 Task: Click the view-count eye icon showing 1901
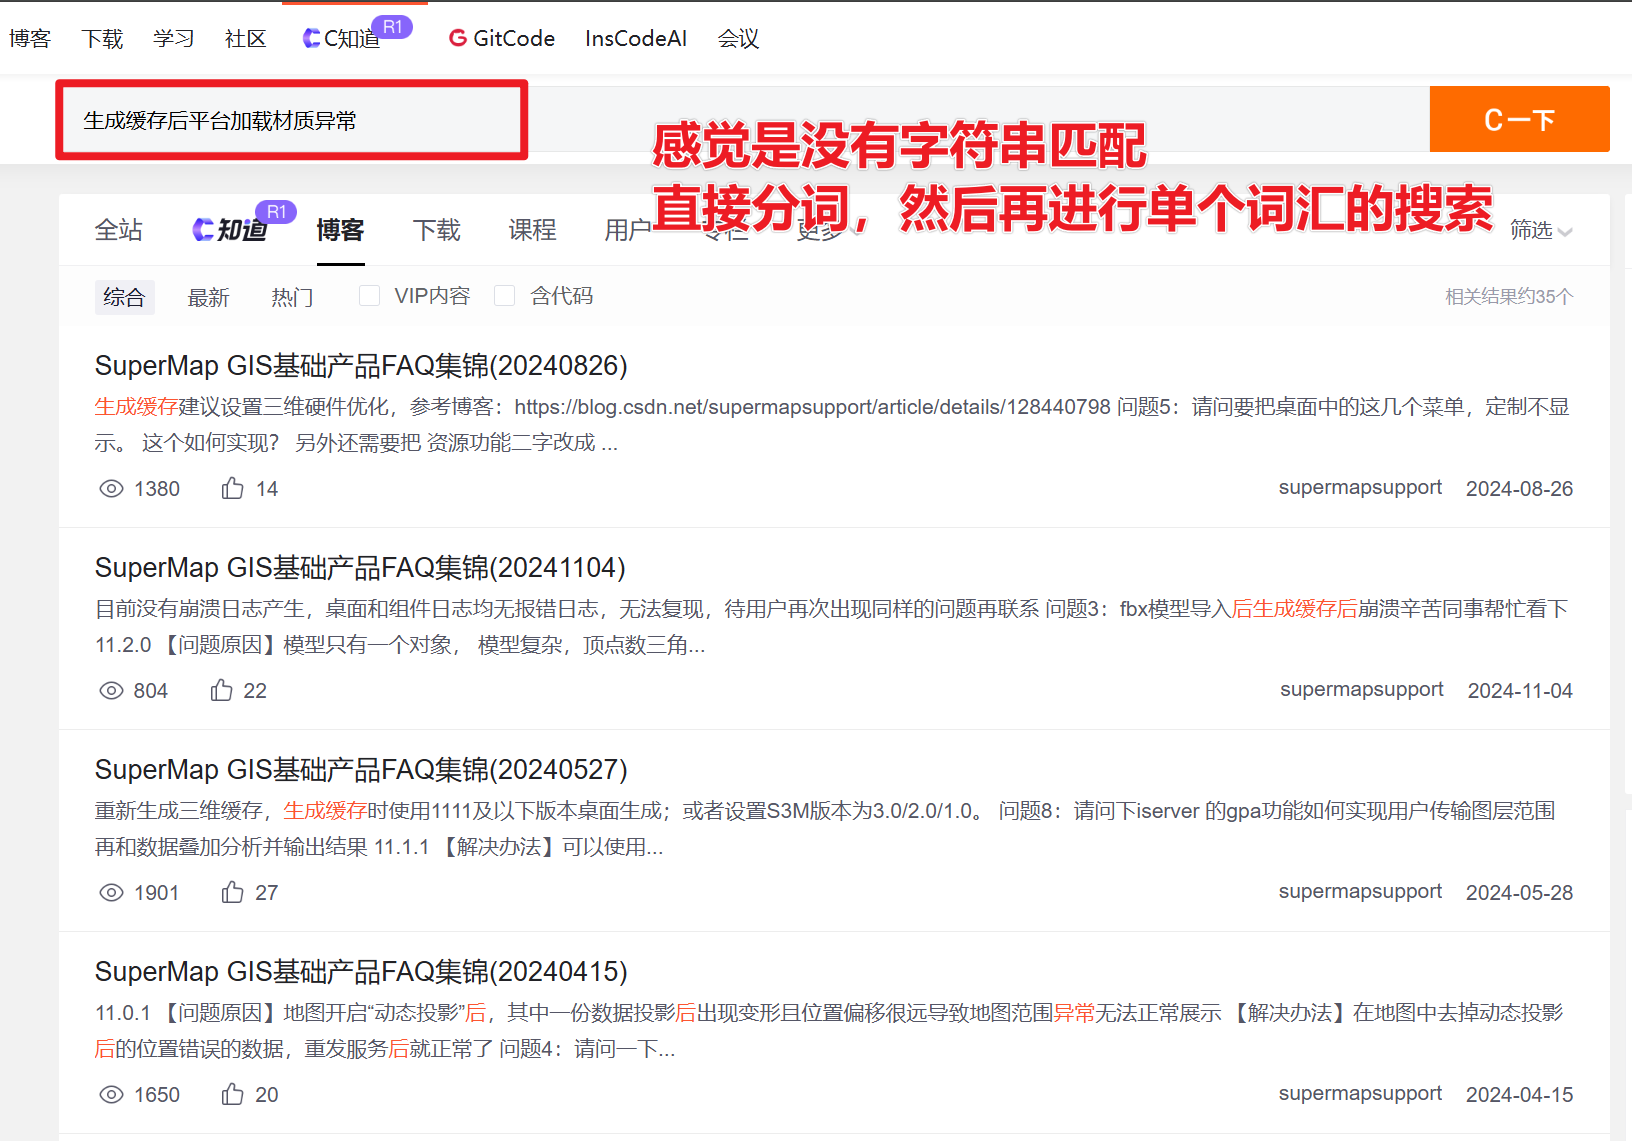pyautogui.click(x=111, y=893)
